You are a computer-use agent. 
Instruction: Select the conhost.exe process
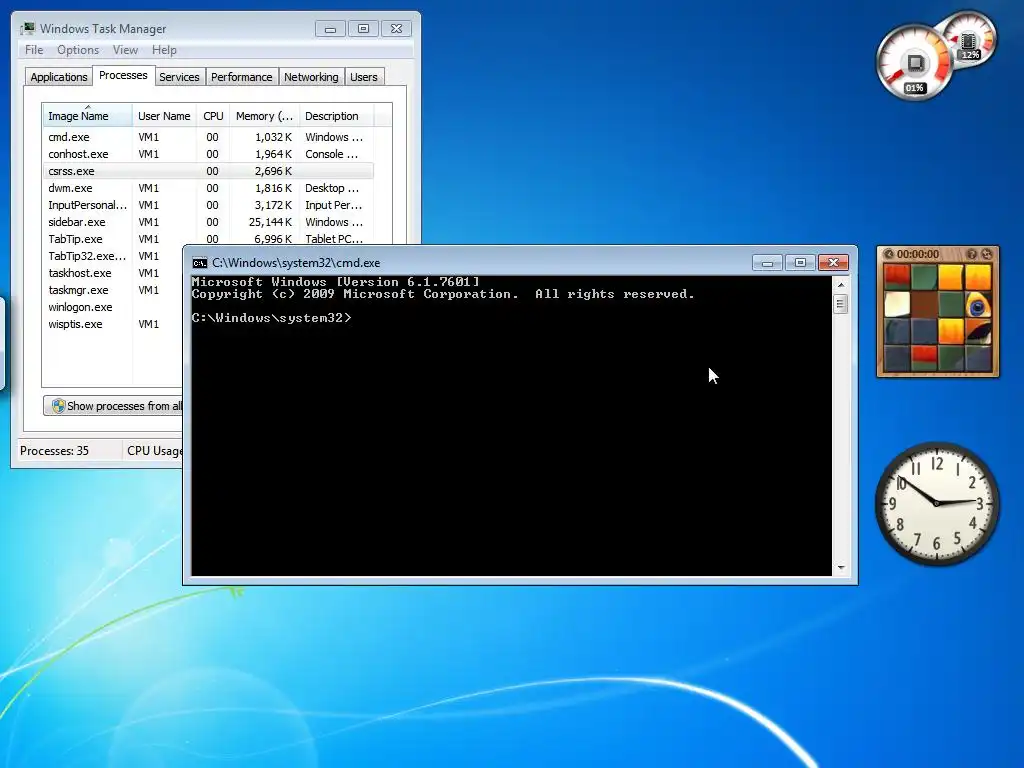(x=208, y=154)
